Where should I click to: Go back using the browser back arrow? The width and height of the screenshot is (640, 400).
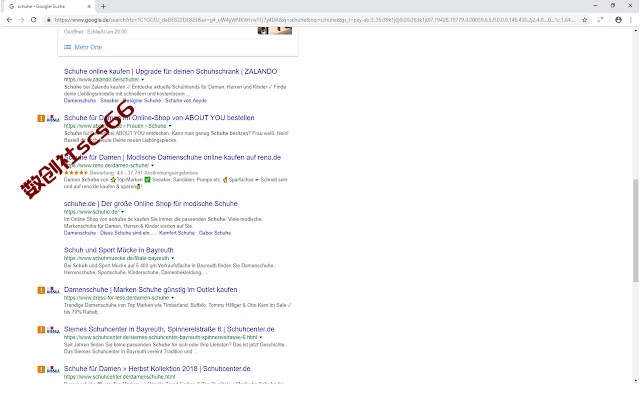[9, 20]
